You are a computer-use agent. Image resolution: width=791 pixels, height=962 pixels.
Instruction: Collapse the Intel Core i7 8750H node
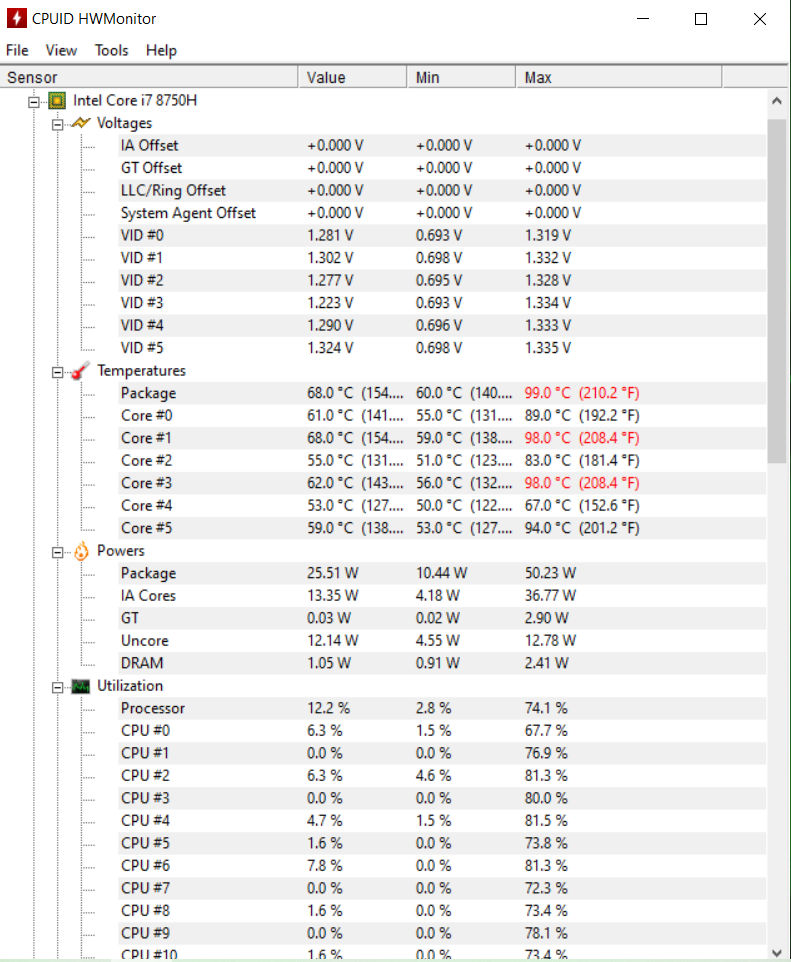34,100
